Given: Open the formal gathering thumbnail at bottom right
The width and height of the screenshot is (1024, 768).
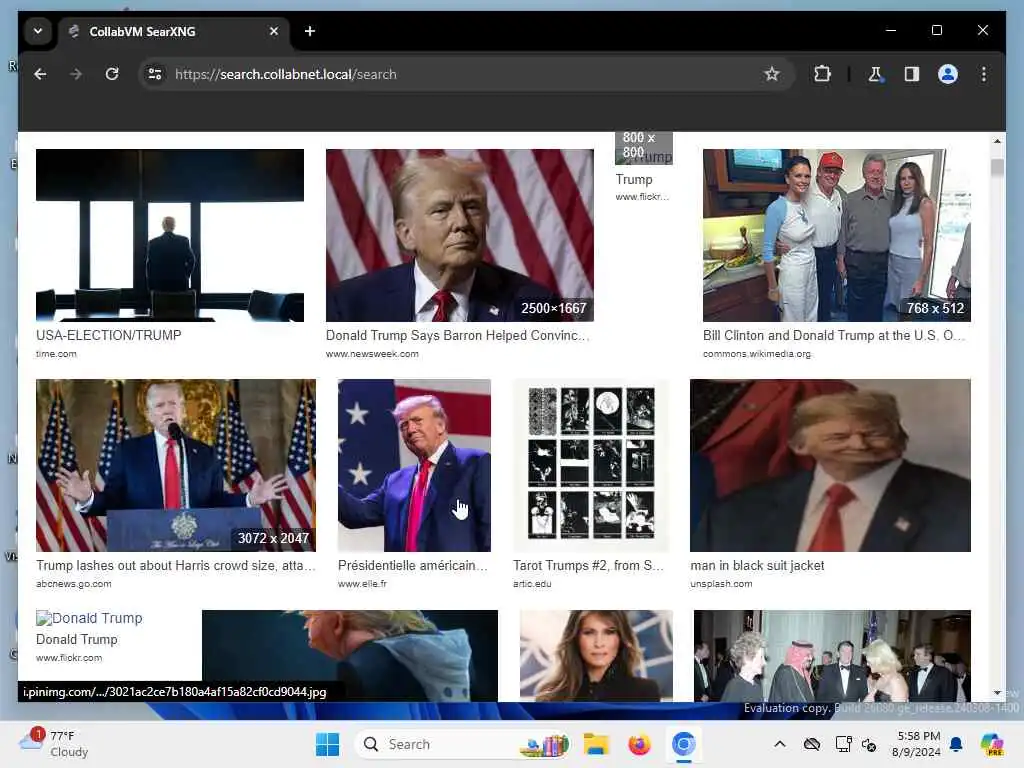Looking at the screenshot, I should (832, 656).
